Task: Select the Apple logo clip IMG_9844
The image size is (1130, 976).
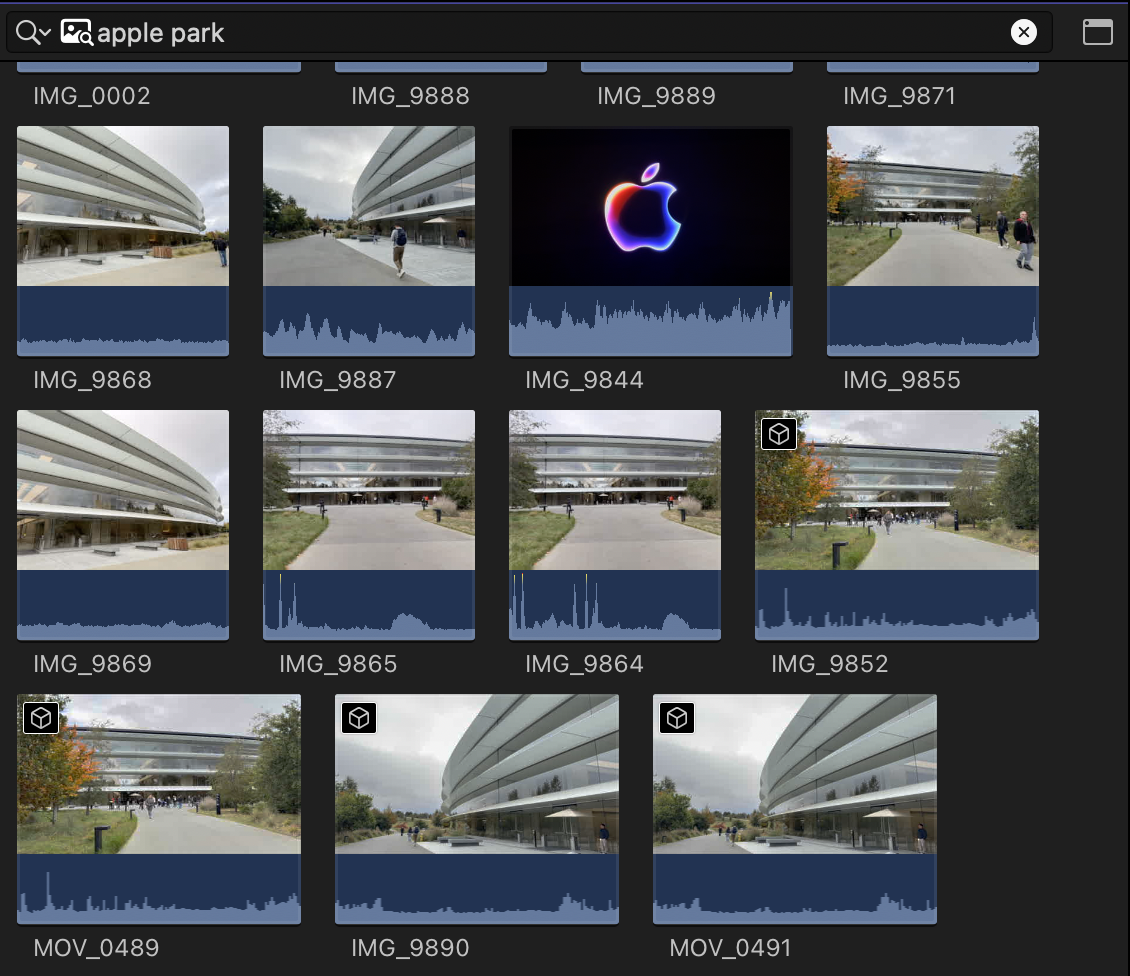Action: (650, 208)
